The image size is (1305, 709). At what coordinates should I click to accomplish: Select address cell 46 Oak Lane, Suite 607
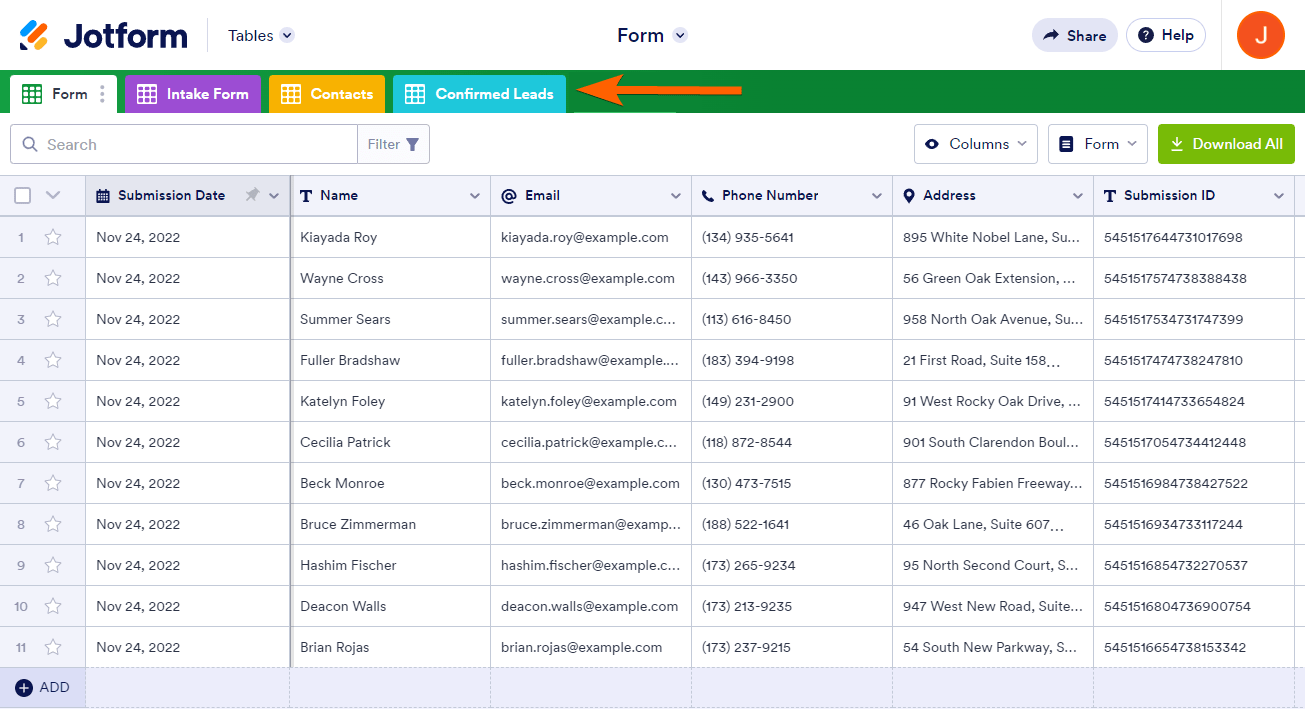[x=993, y=524]
